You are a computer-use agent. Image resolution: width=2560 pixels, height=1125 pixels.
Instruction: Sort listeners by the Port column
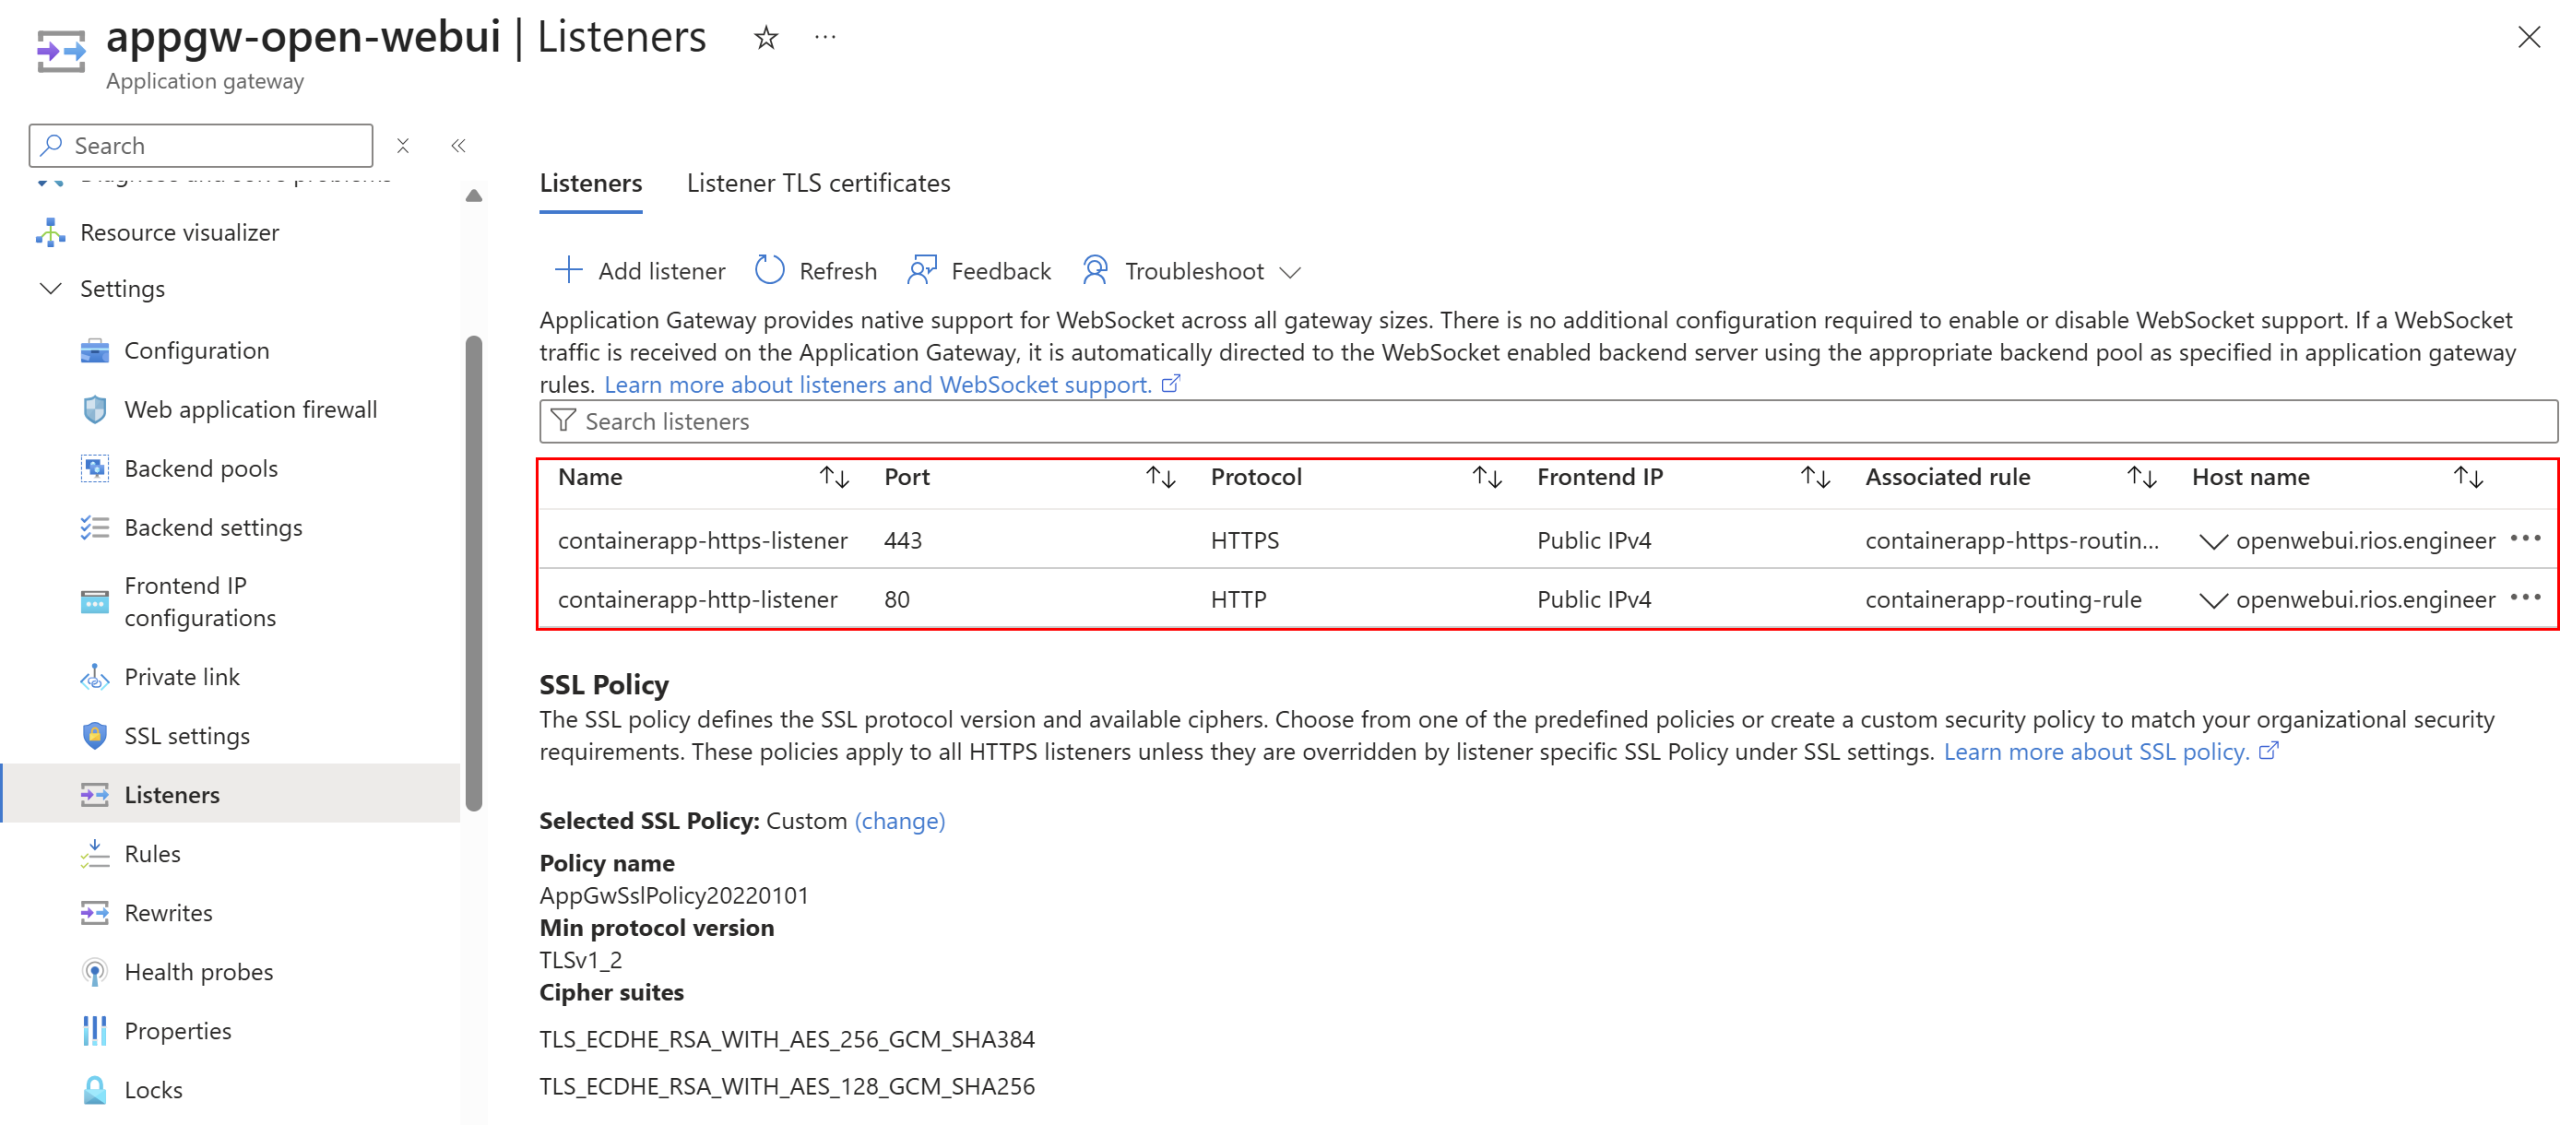[x=1160, y=477]
